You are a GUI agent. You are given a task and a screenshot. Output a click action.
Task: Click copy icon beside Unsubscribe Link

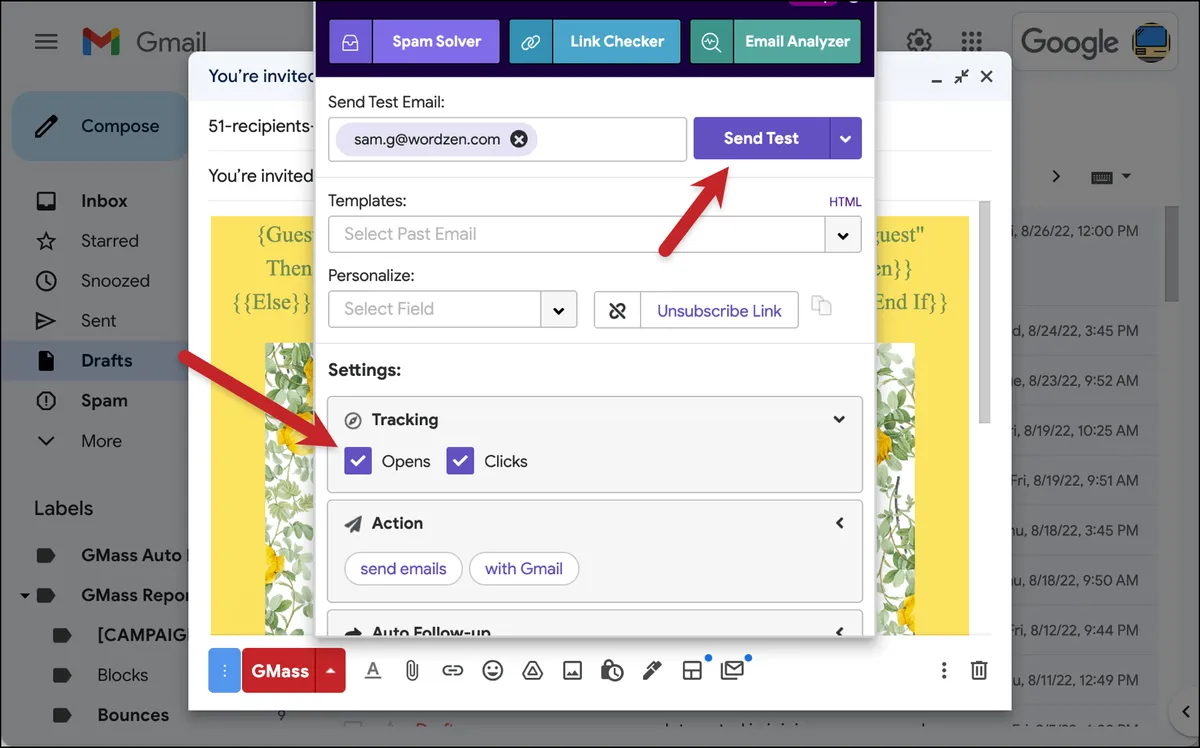click(821, 306)
